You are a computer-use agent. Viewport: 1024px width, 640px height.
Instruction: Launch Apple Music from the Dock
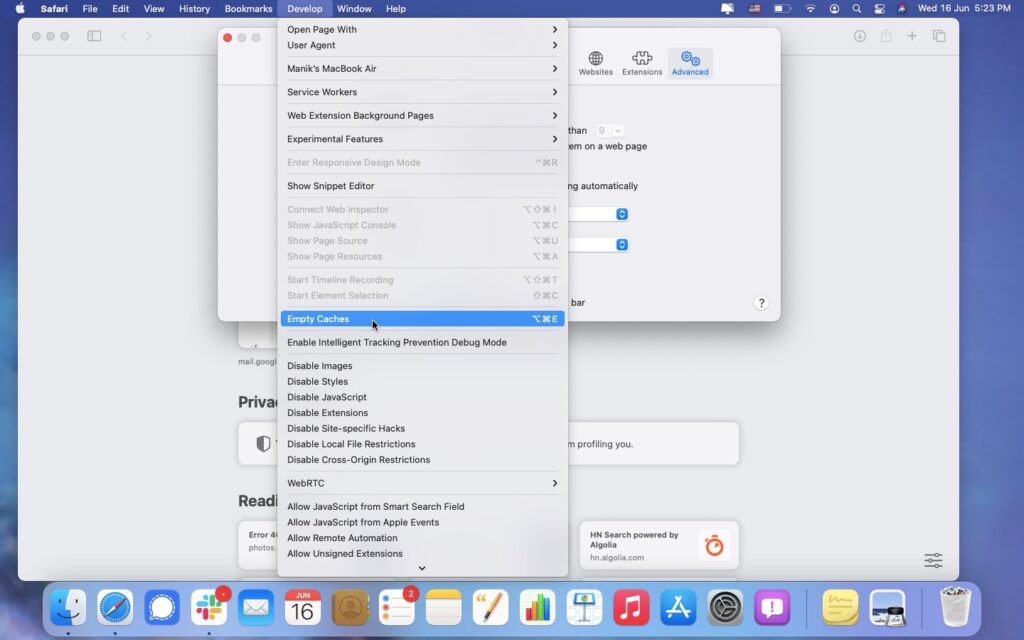[631, 606]
